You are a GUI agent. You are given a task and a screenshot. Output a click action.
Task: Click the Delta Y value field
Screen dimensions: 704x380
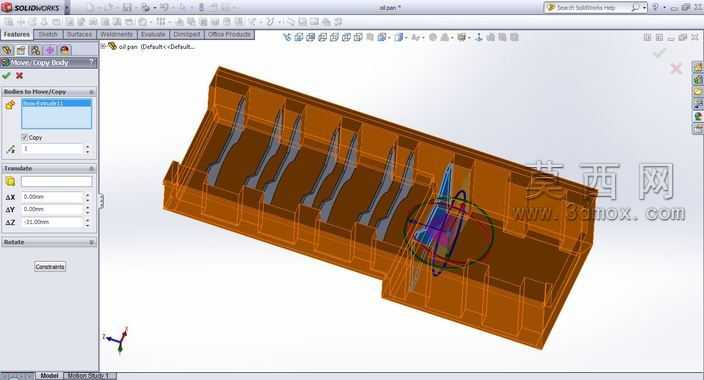[52, 209]
